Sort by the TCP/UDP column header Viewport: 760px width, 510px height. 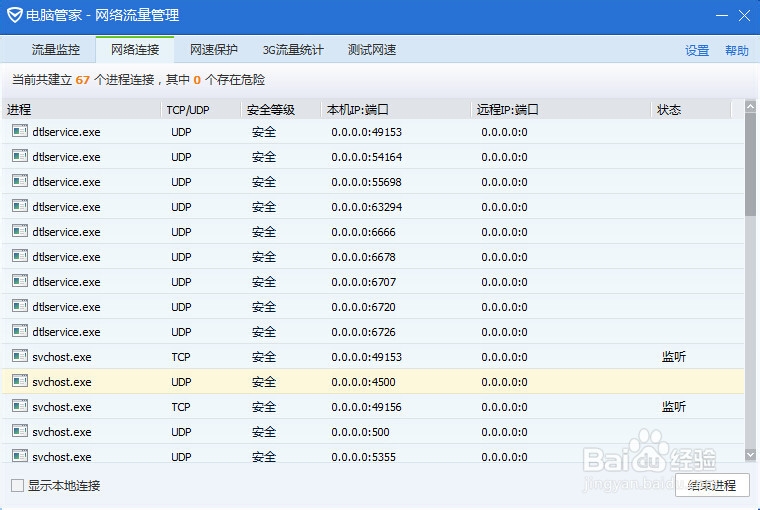coord(201,110)
